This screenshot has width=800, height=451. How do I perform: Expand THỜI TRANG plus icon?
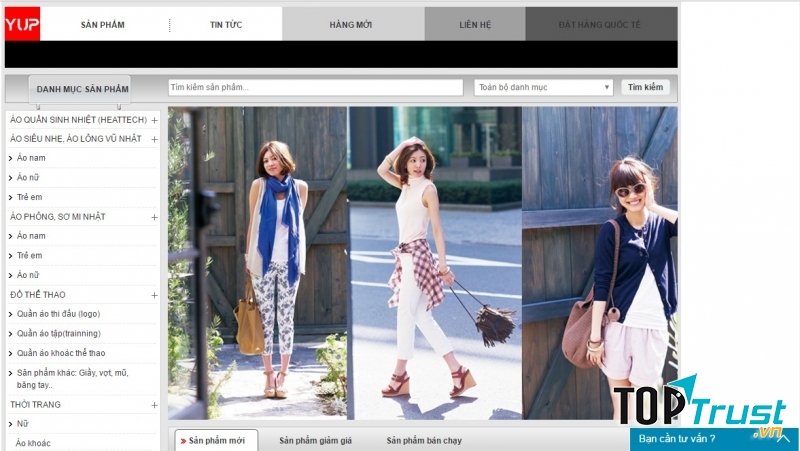(154, 406)
